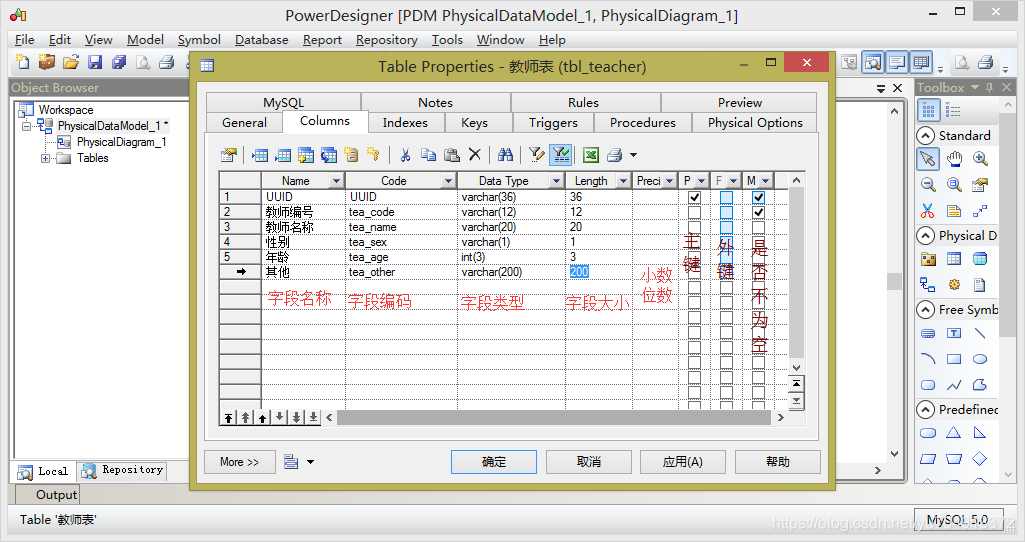The width and height of the screenshot is (1025, 542).
Task: Switch to the Keys tab
Action: coord(474,122)
